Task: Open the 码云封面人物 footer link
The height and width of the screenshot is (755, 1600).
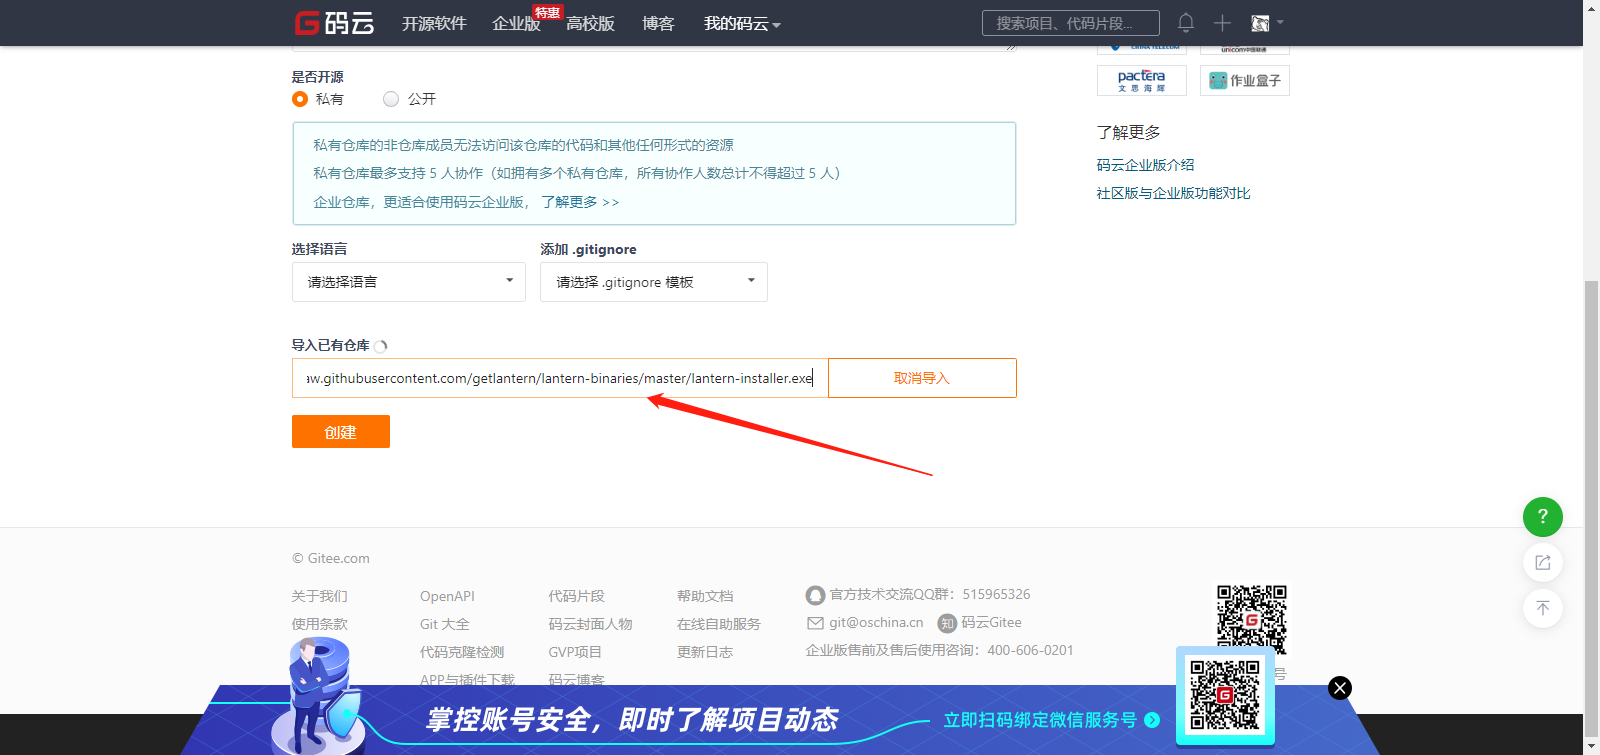Action: (x=590, y=624)
